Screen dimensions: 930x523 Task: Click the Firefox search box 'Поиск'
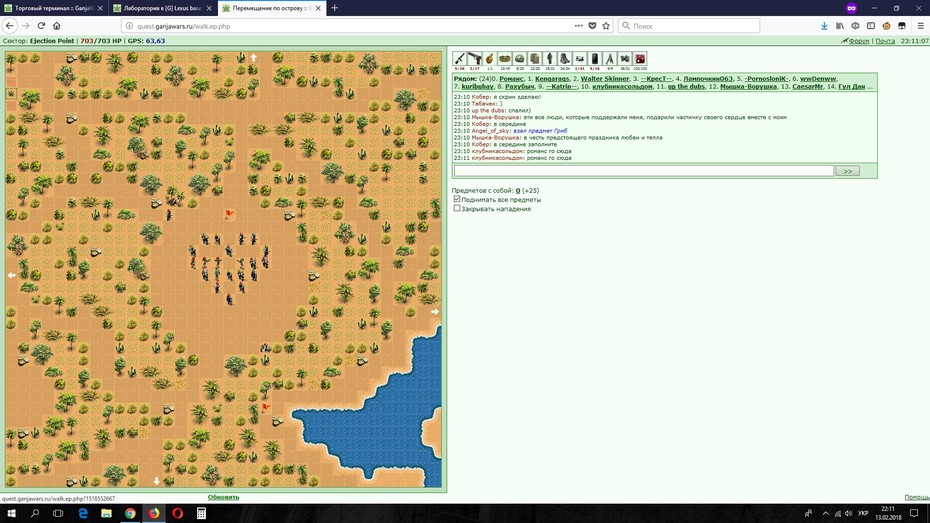click(689, 25)
